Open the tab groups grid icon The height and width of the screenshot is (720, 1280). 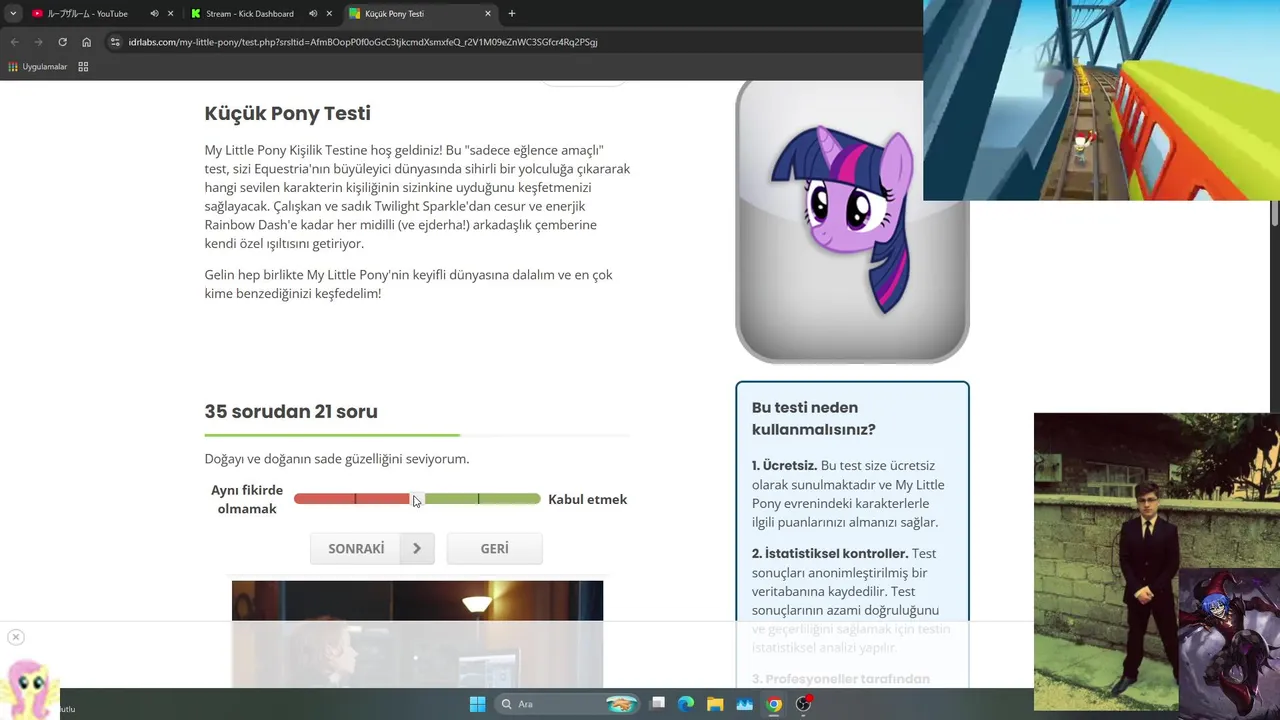[83, 67]
